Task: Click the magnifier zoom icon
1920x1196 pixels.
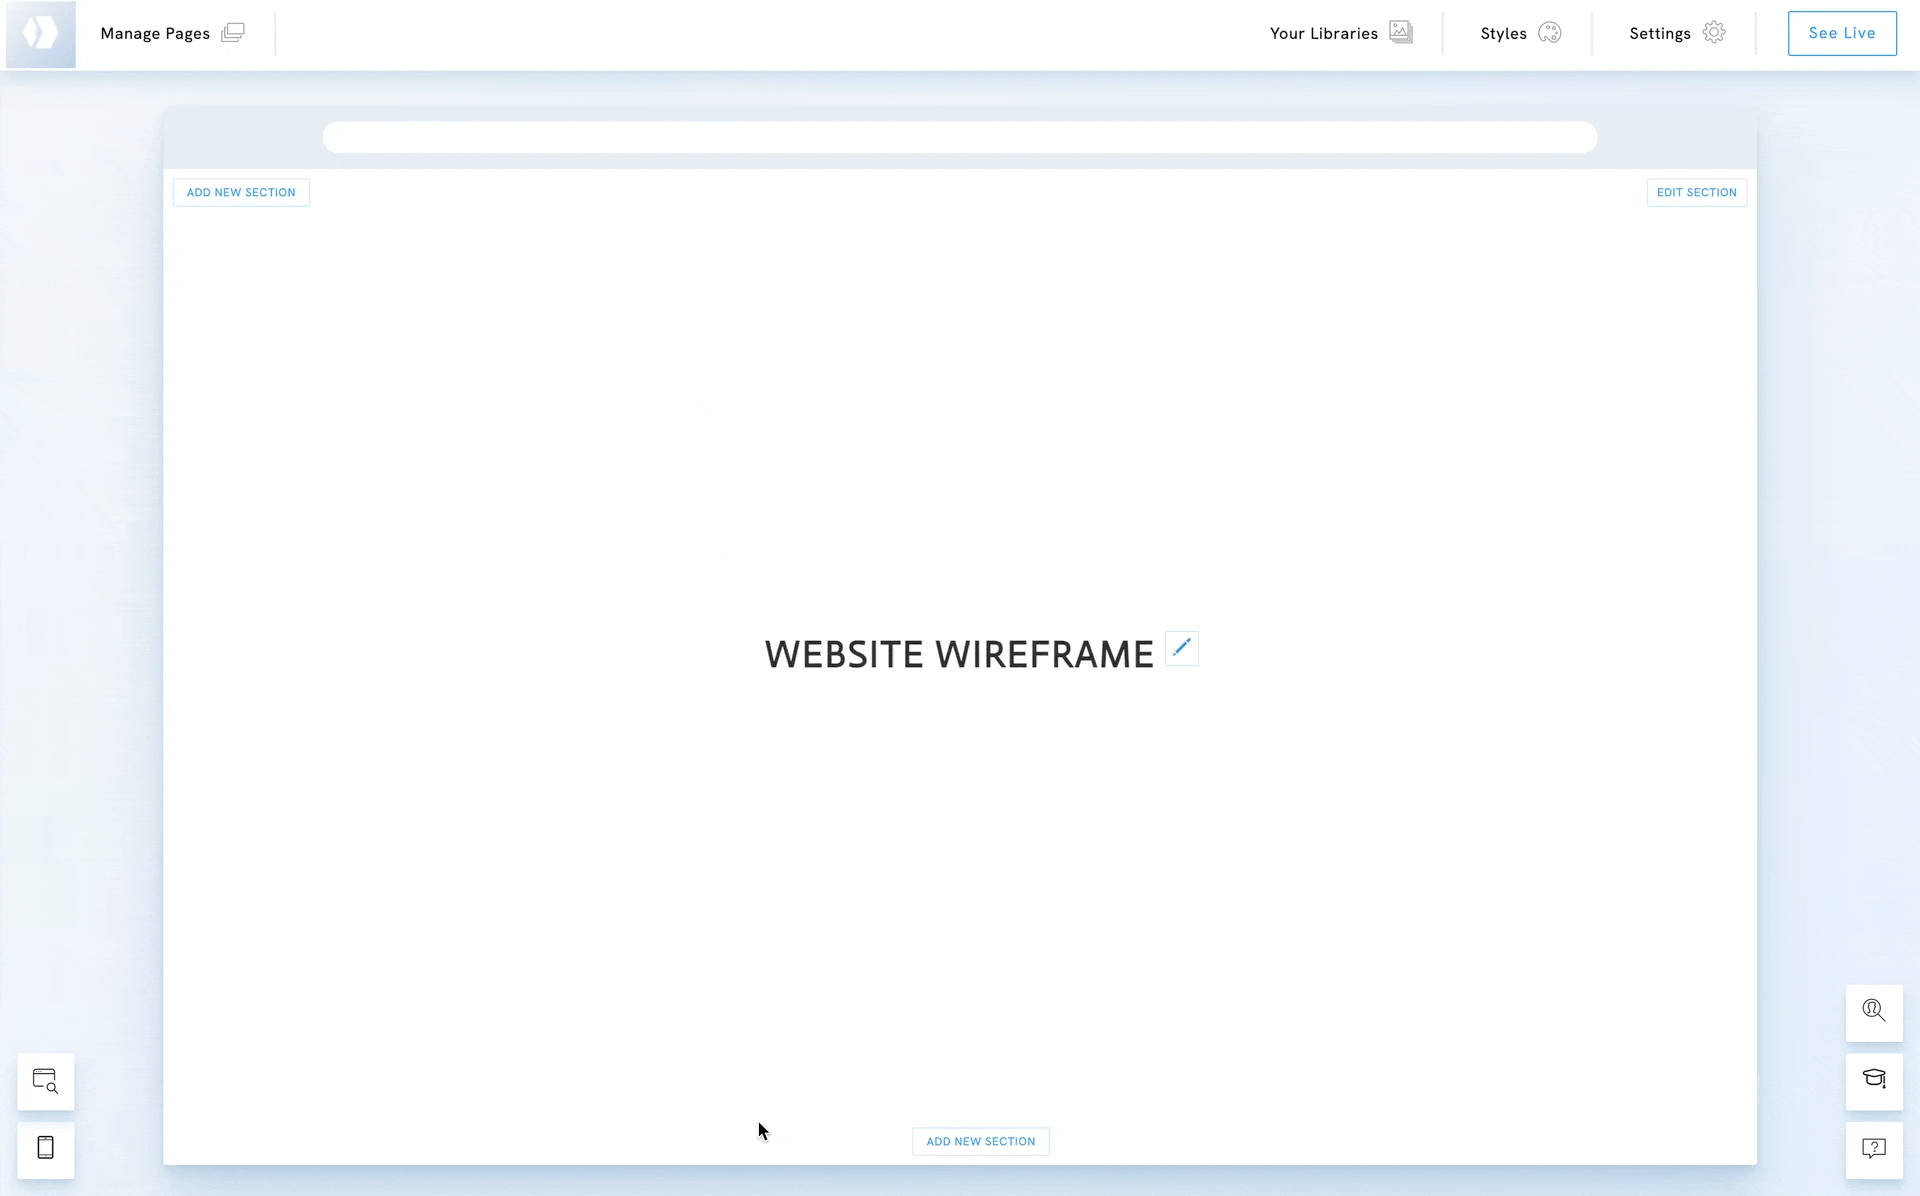Action: pyautogui.click(x=1873, y=1011)
